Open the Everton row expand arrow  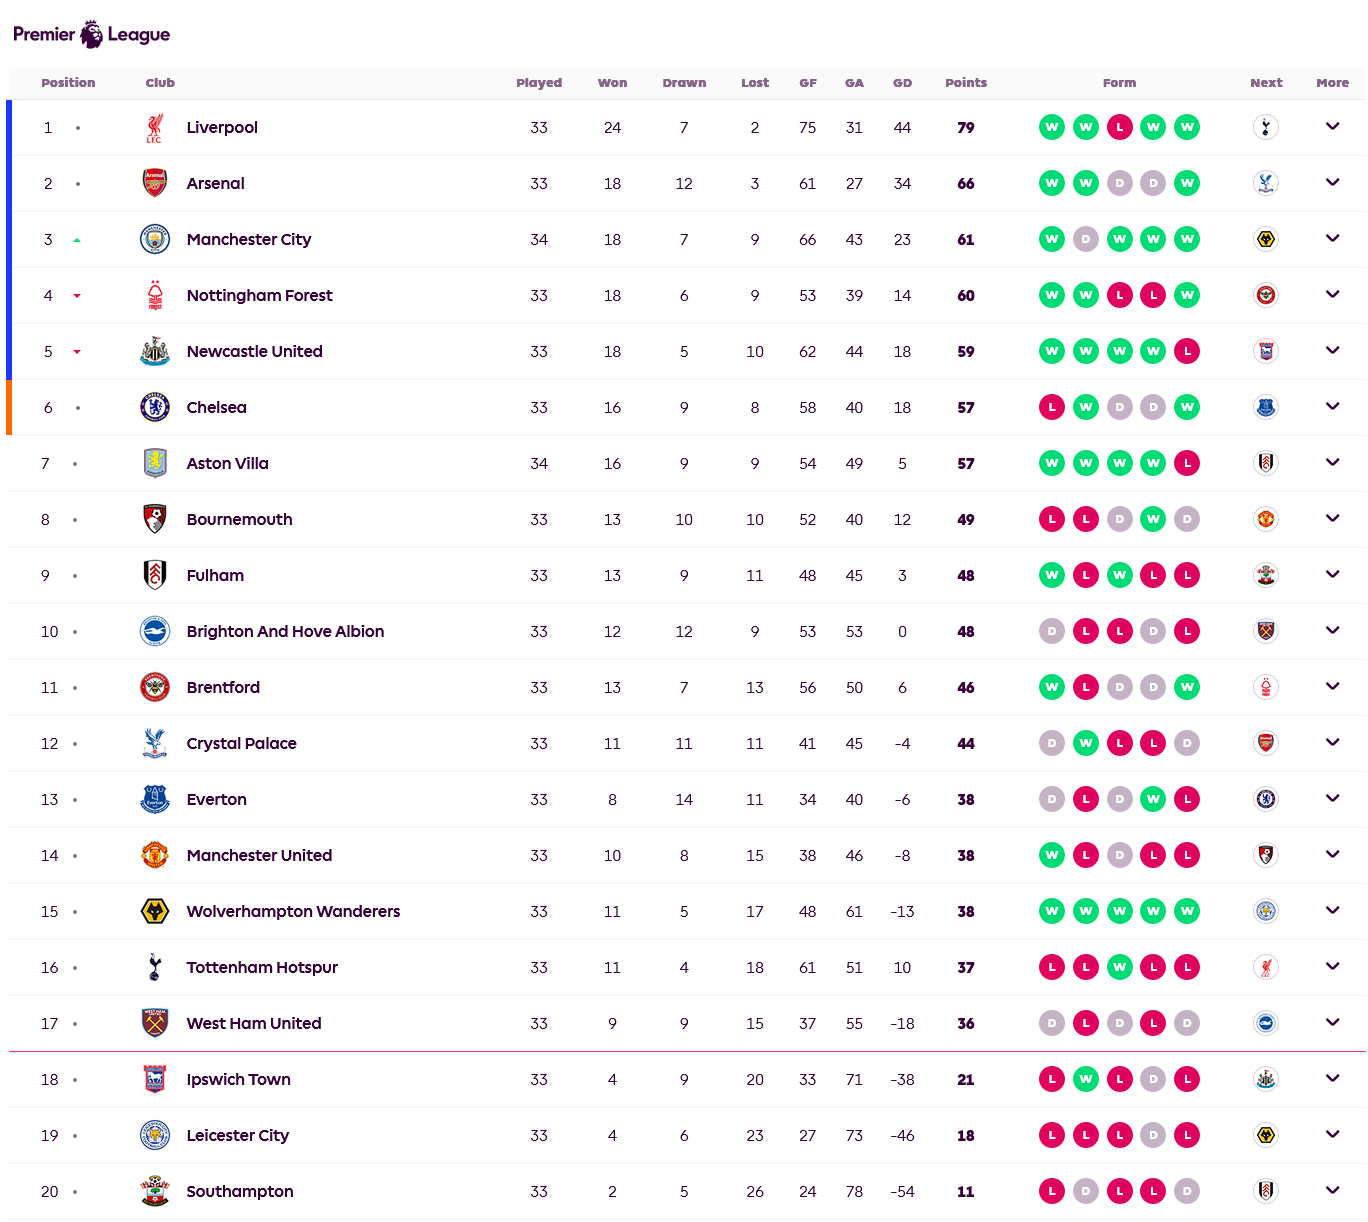1332,799
